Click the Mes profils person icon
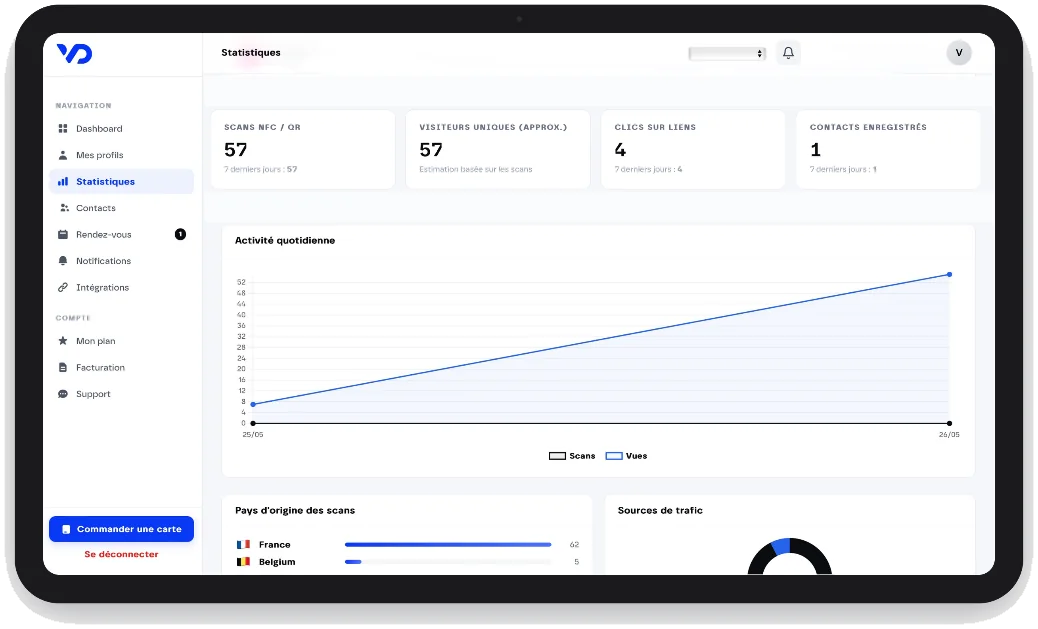This screenshot has width=1038, height=629. pyautogui.click(x=63, y=155)
